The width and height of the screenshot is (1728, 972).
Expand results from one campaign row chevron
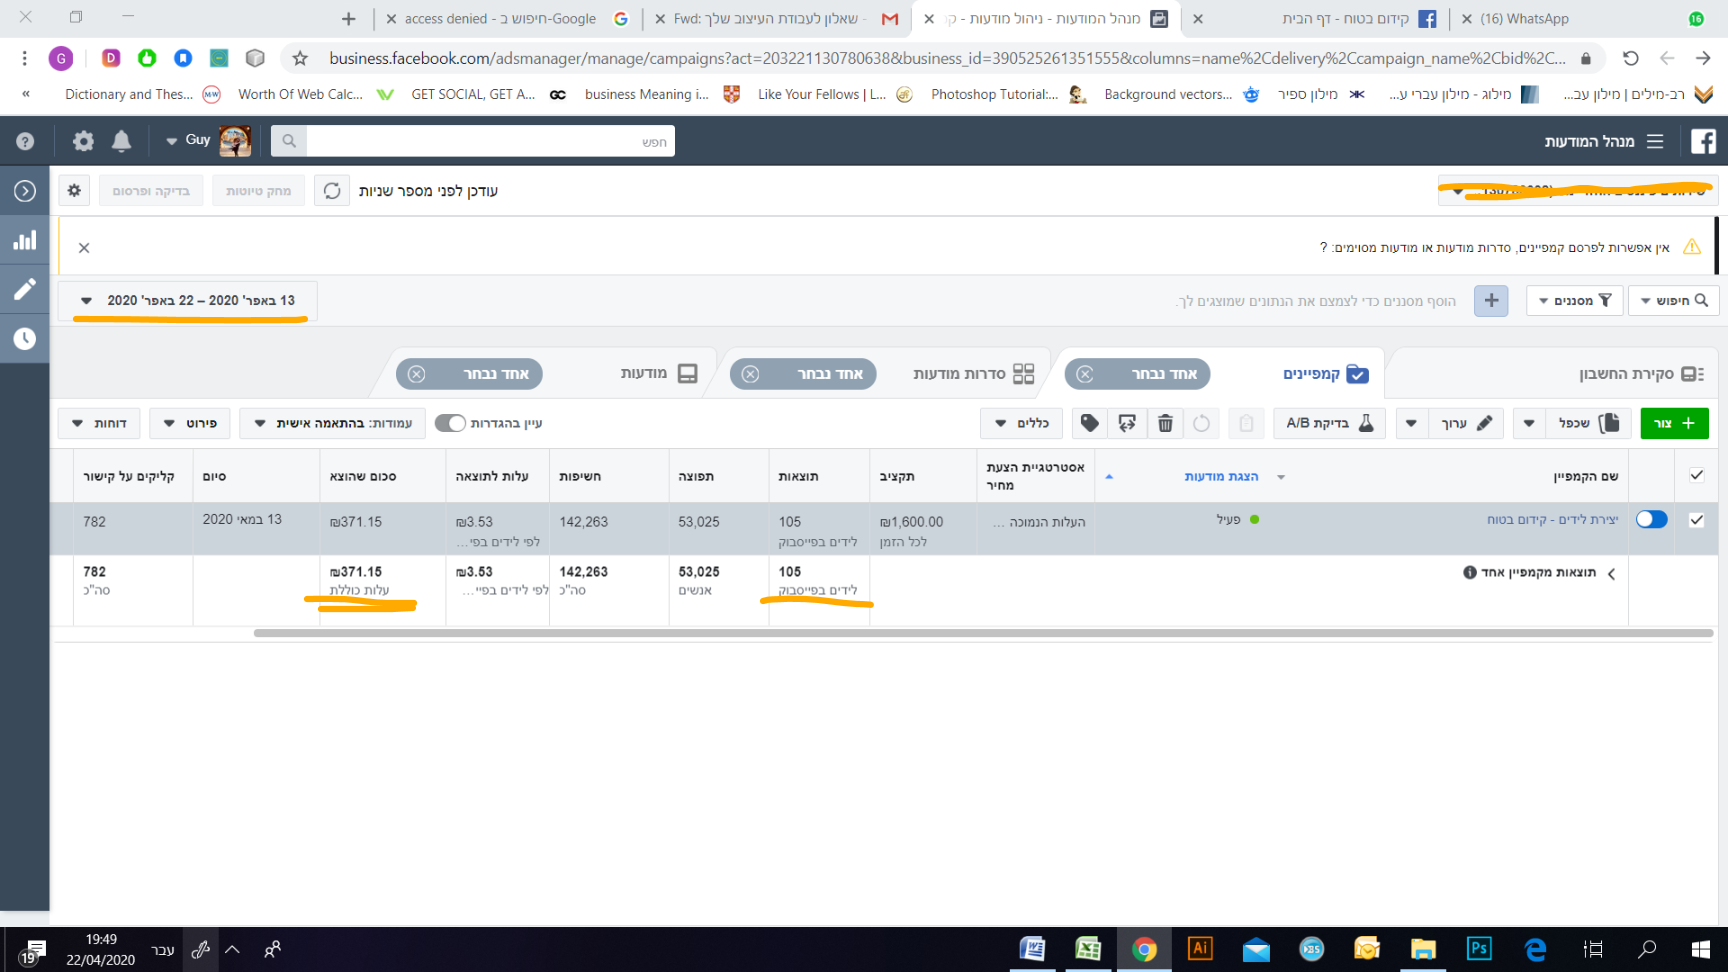click(1611, 573)
